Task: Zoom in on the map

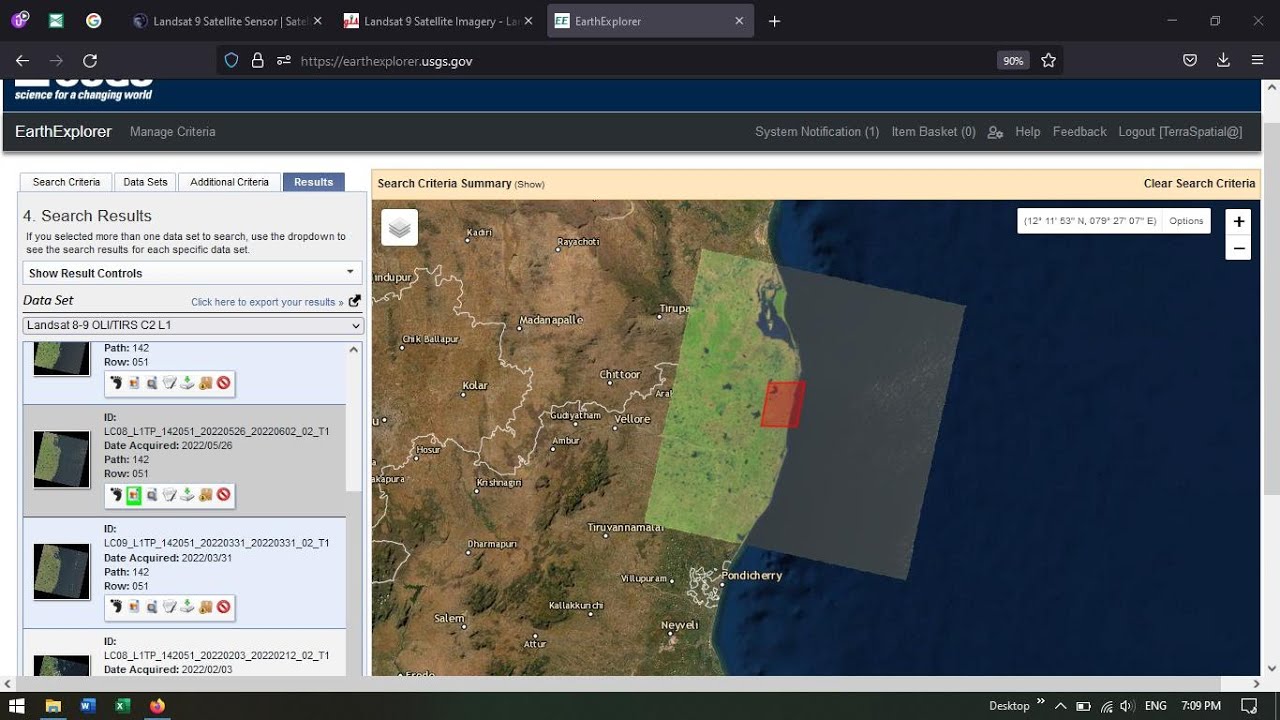Action: coord(1238,222)
